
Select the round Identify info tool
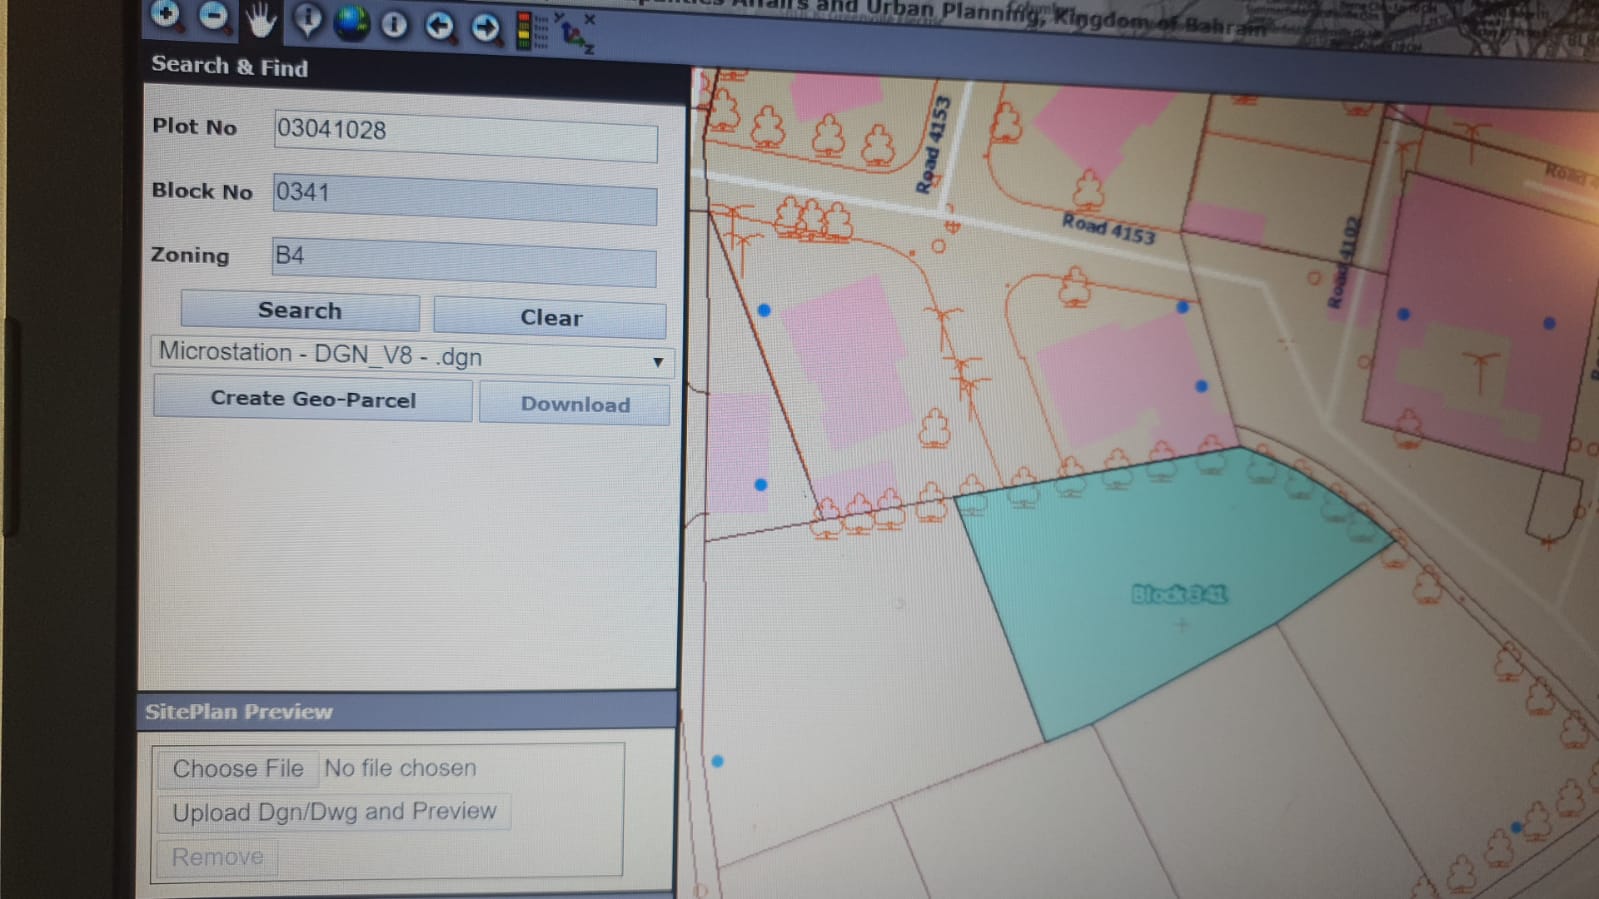pyautogui.click(x=394, y=24)
